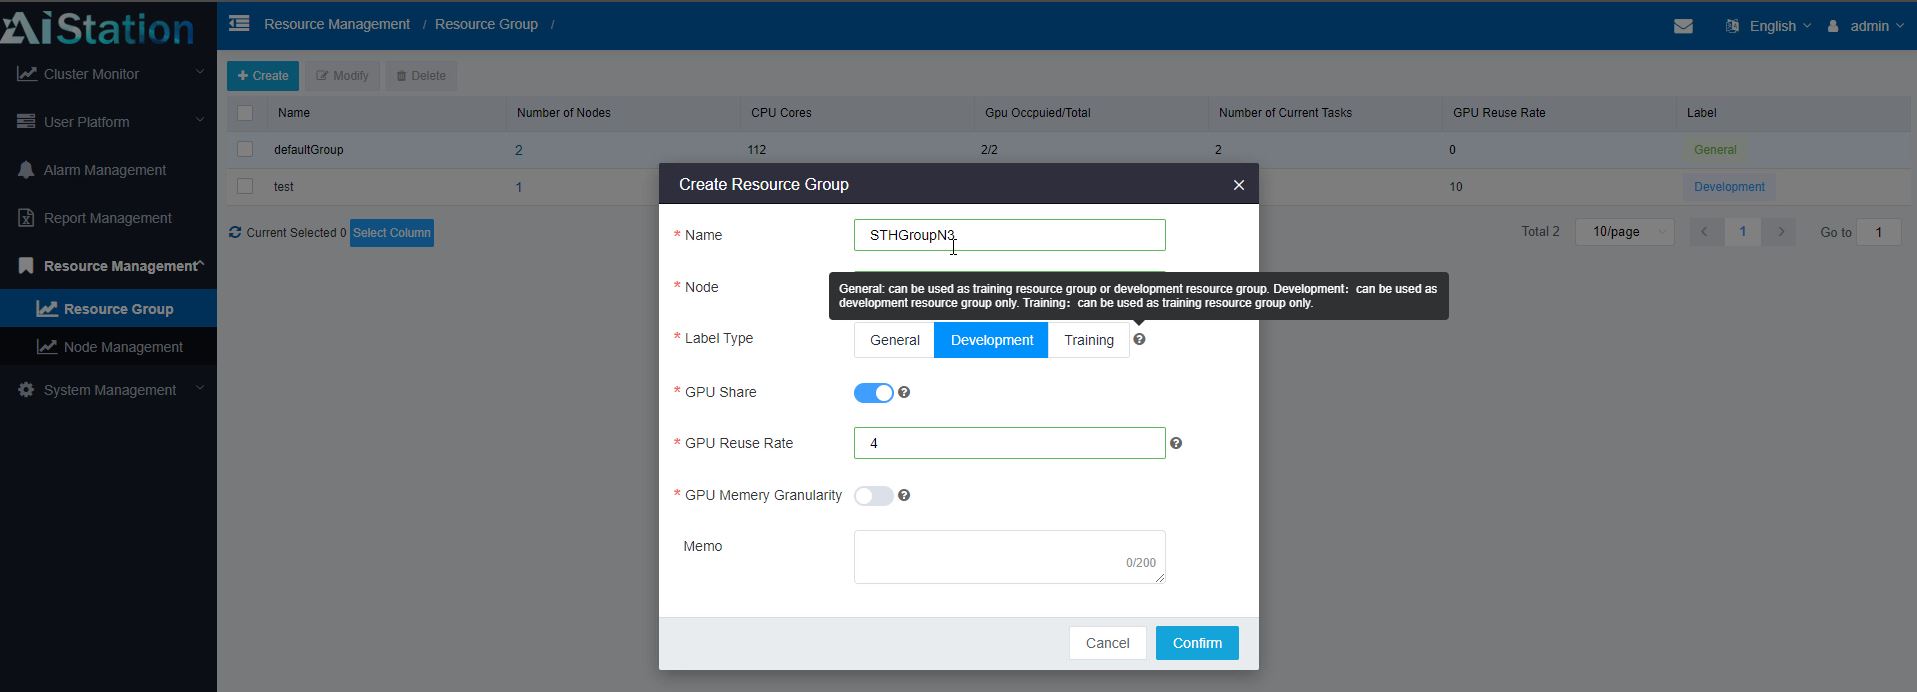Open Resource Group in sidebar
The height and width of the screenshot is (692, 1917).
(108, 309)
